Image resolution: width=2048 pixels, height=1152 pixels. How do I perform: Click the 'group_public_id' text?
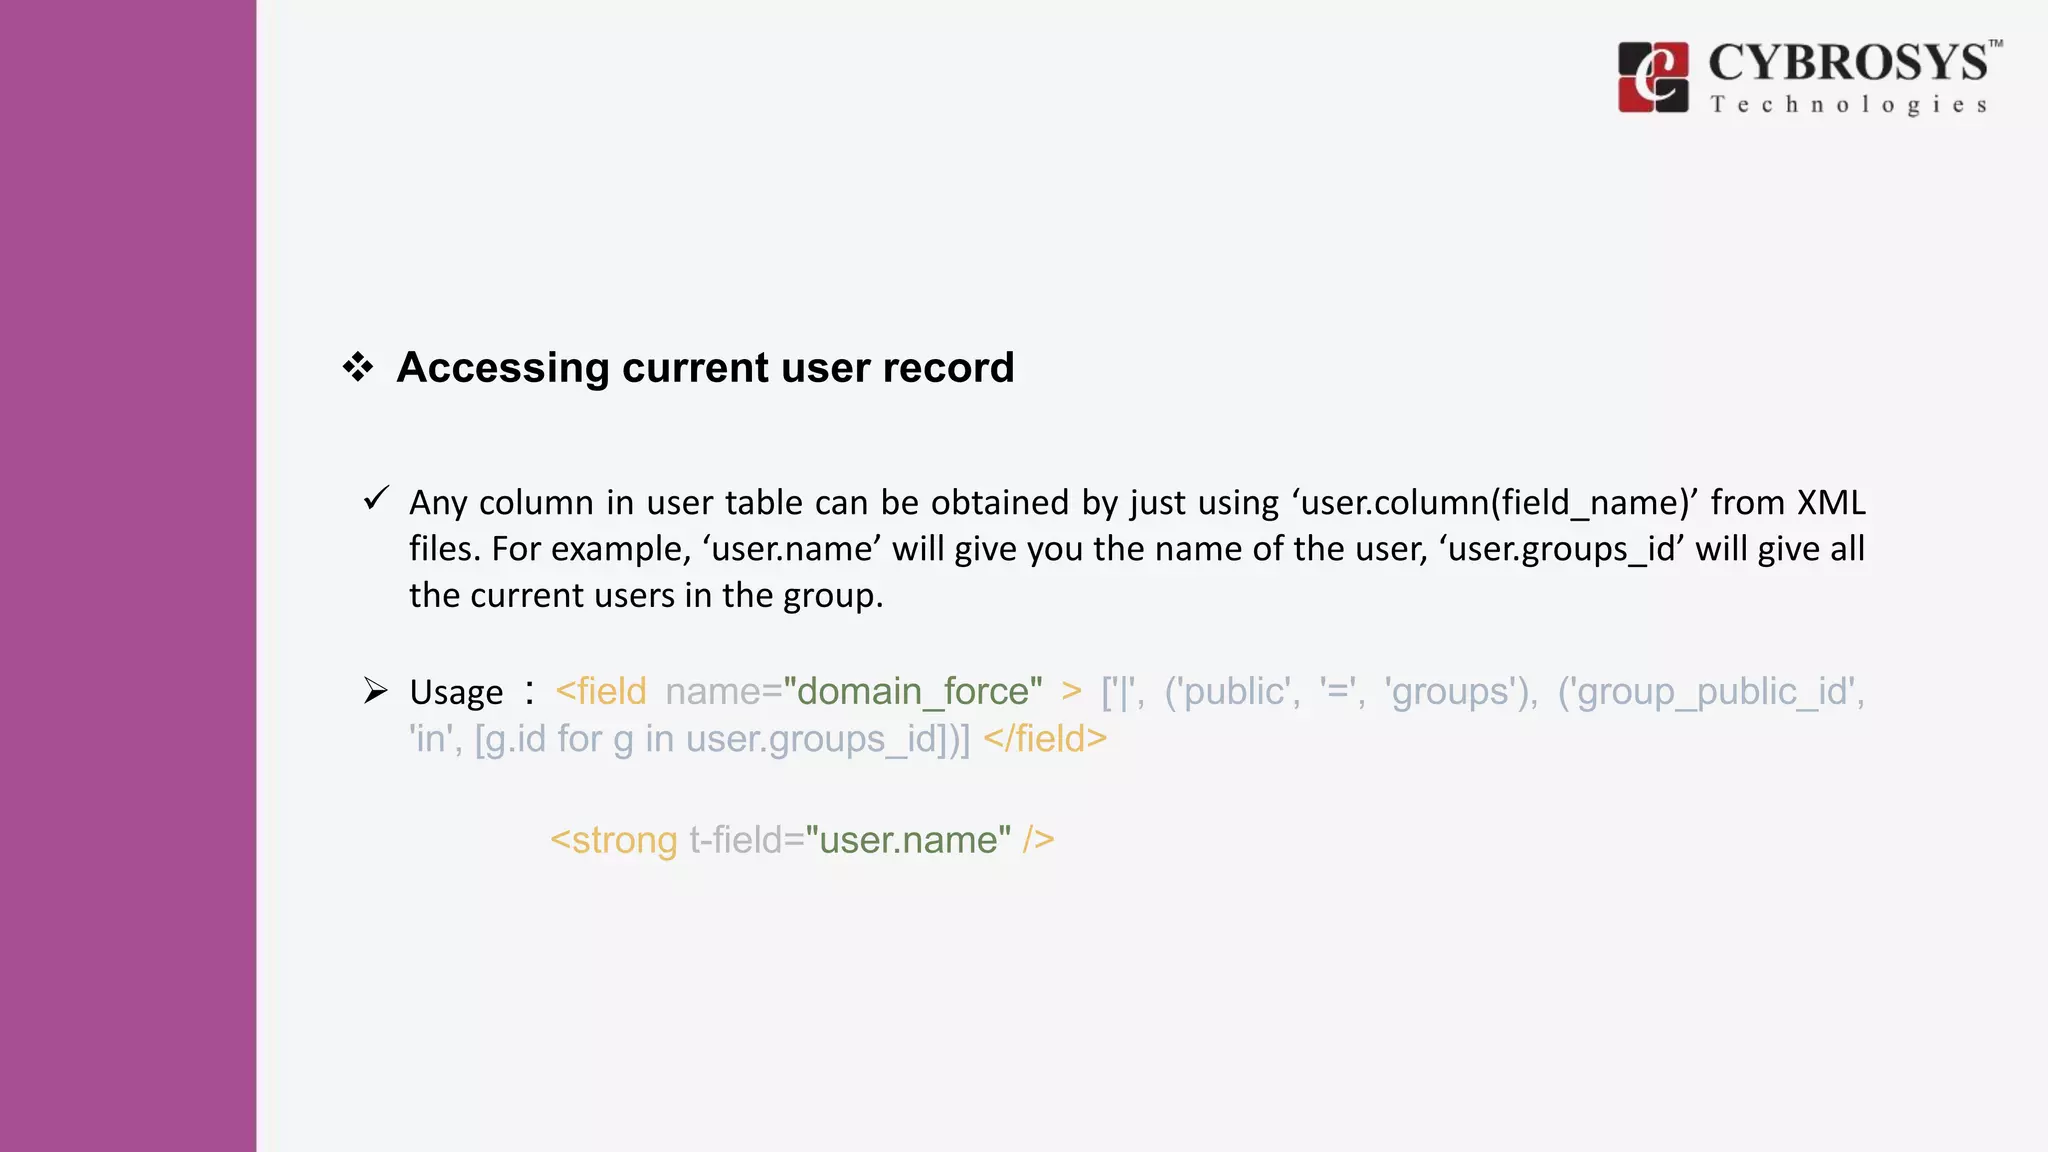click(x=1710, y=691)
